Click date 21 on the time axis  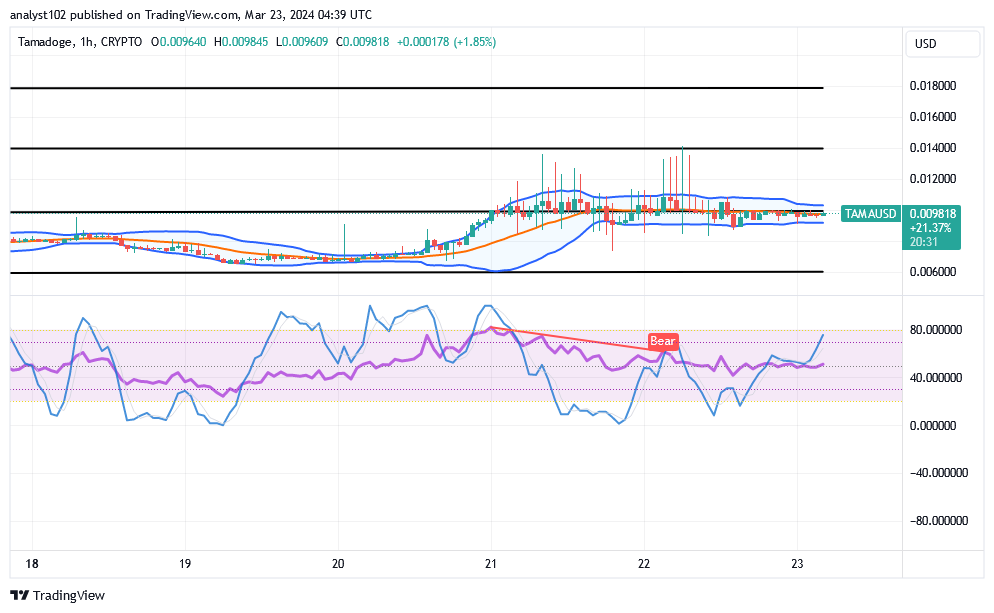coord(491,564)
